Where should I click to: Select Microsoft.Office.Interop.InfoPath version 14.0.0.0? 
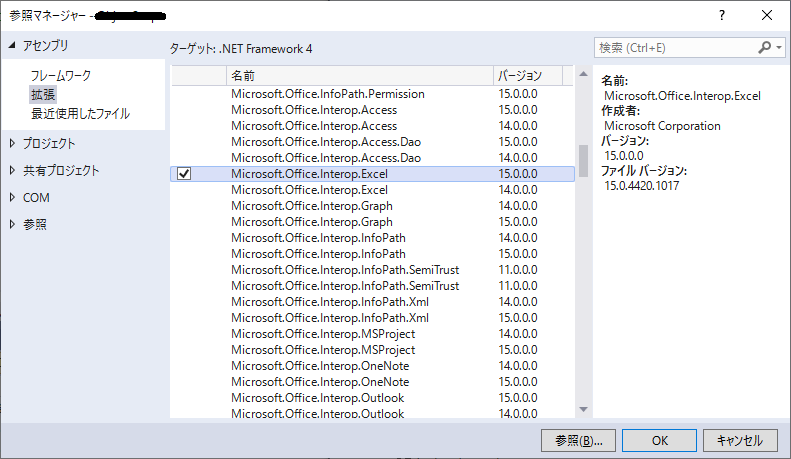point(372,238)
